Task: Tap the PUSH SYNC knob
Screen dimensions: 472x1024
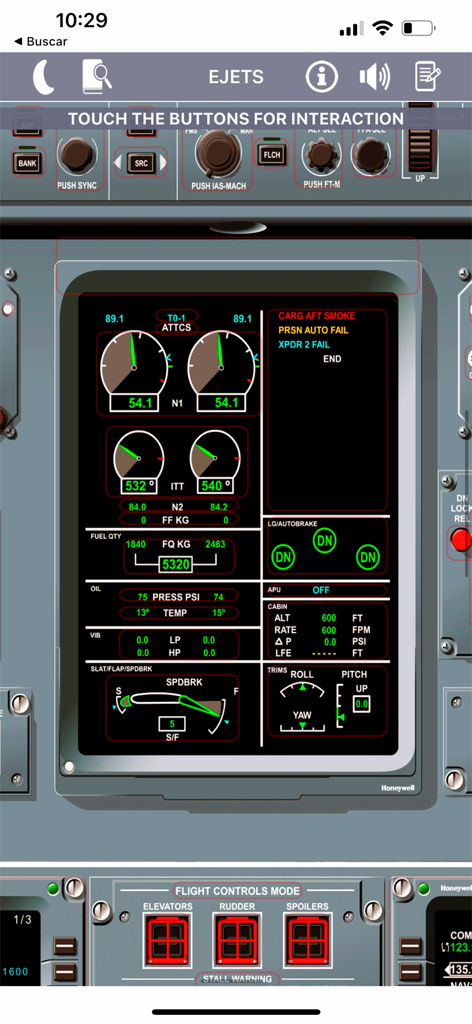Action: click(76, 155)
